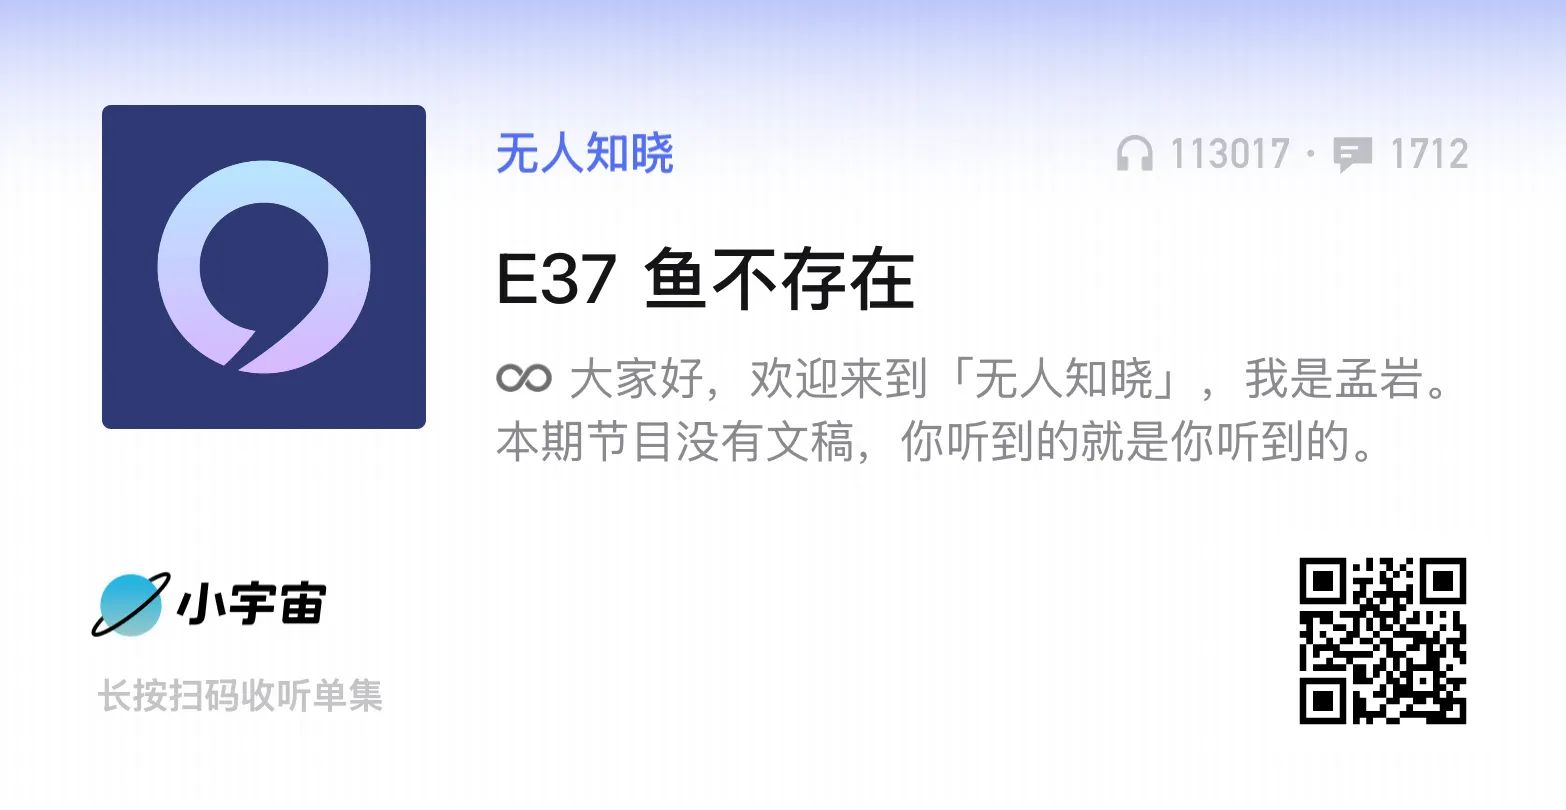Image resolution: width=1566 pixels, height=810 pixels.
Task: Click the 小宇宙 planet logo icon
Action: coord(128,605)
